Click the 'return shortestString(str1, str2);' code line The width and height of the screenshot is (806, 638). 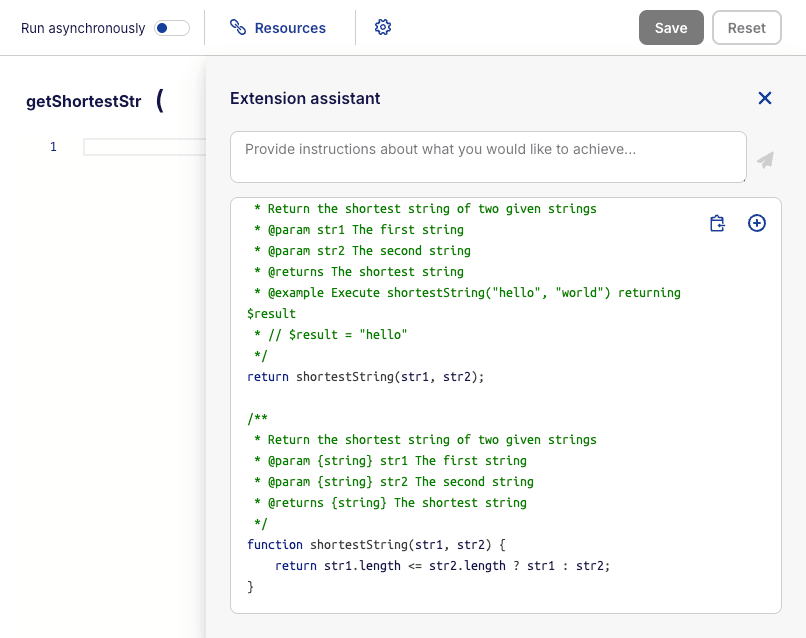[365, 377]
